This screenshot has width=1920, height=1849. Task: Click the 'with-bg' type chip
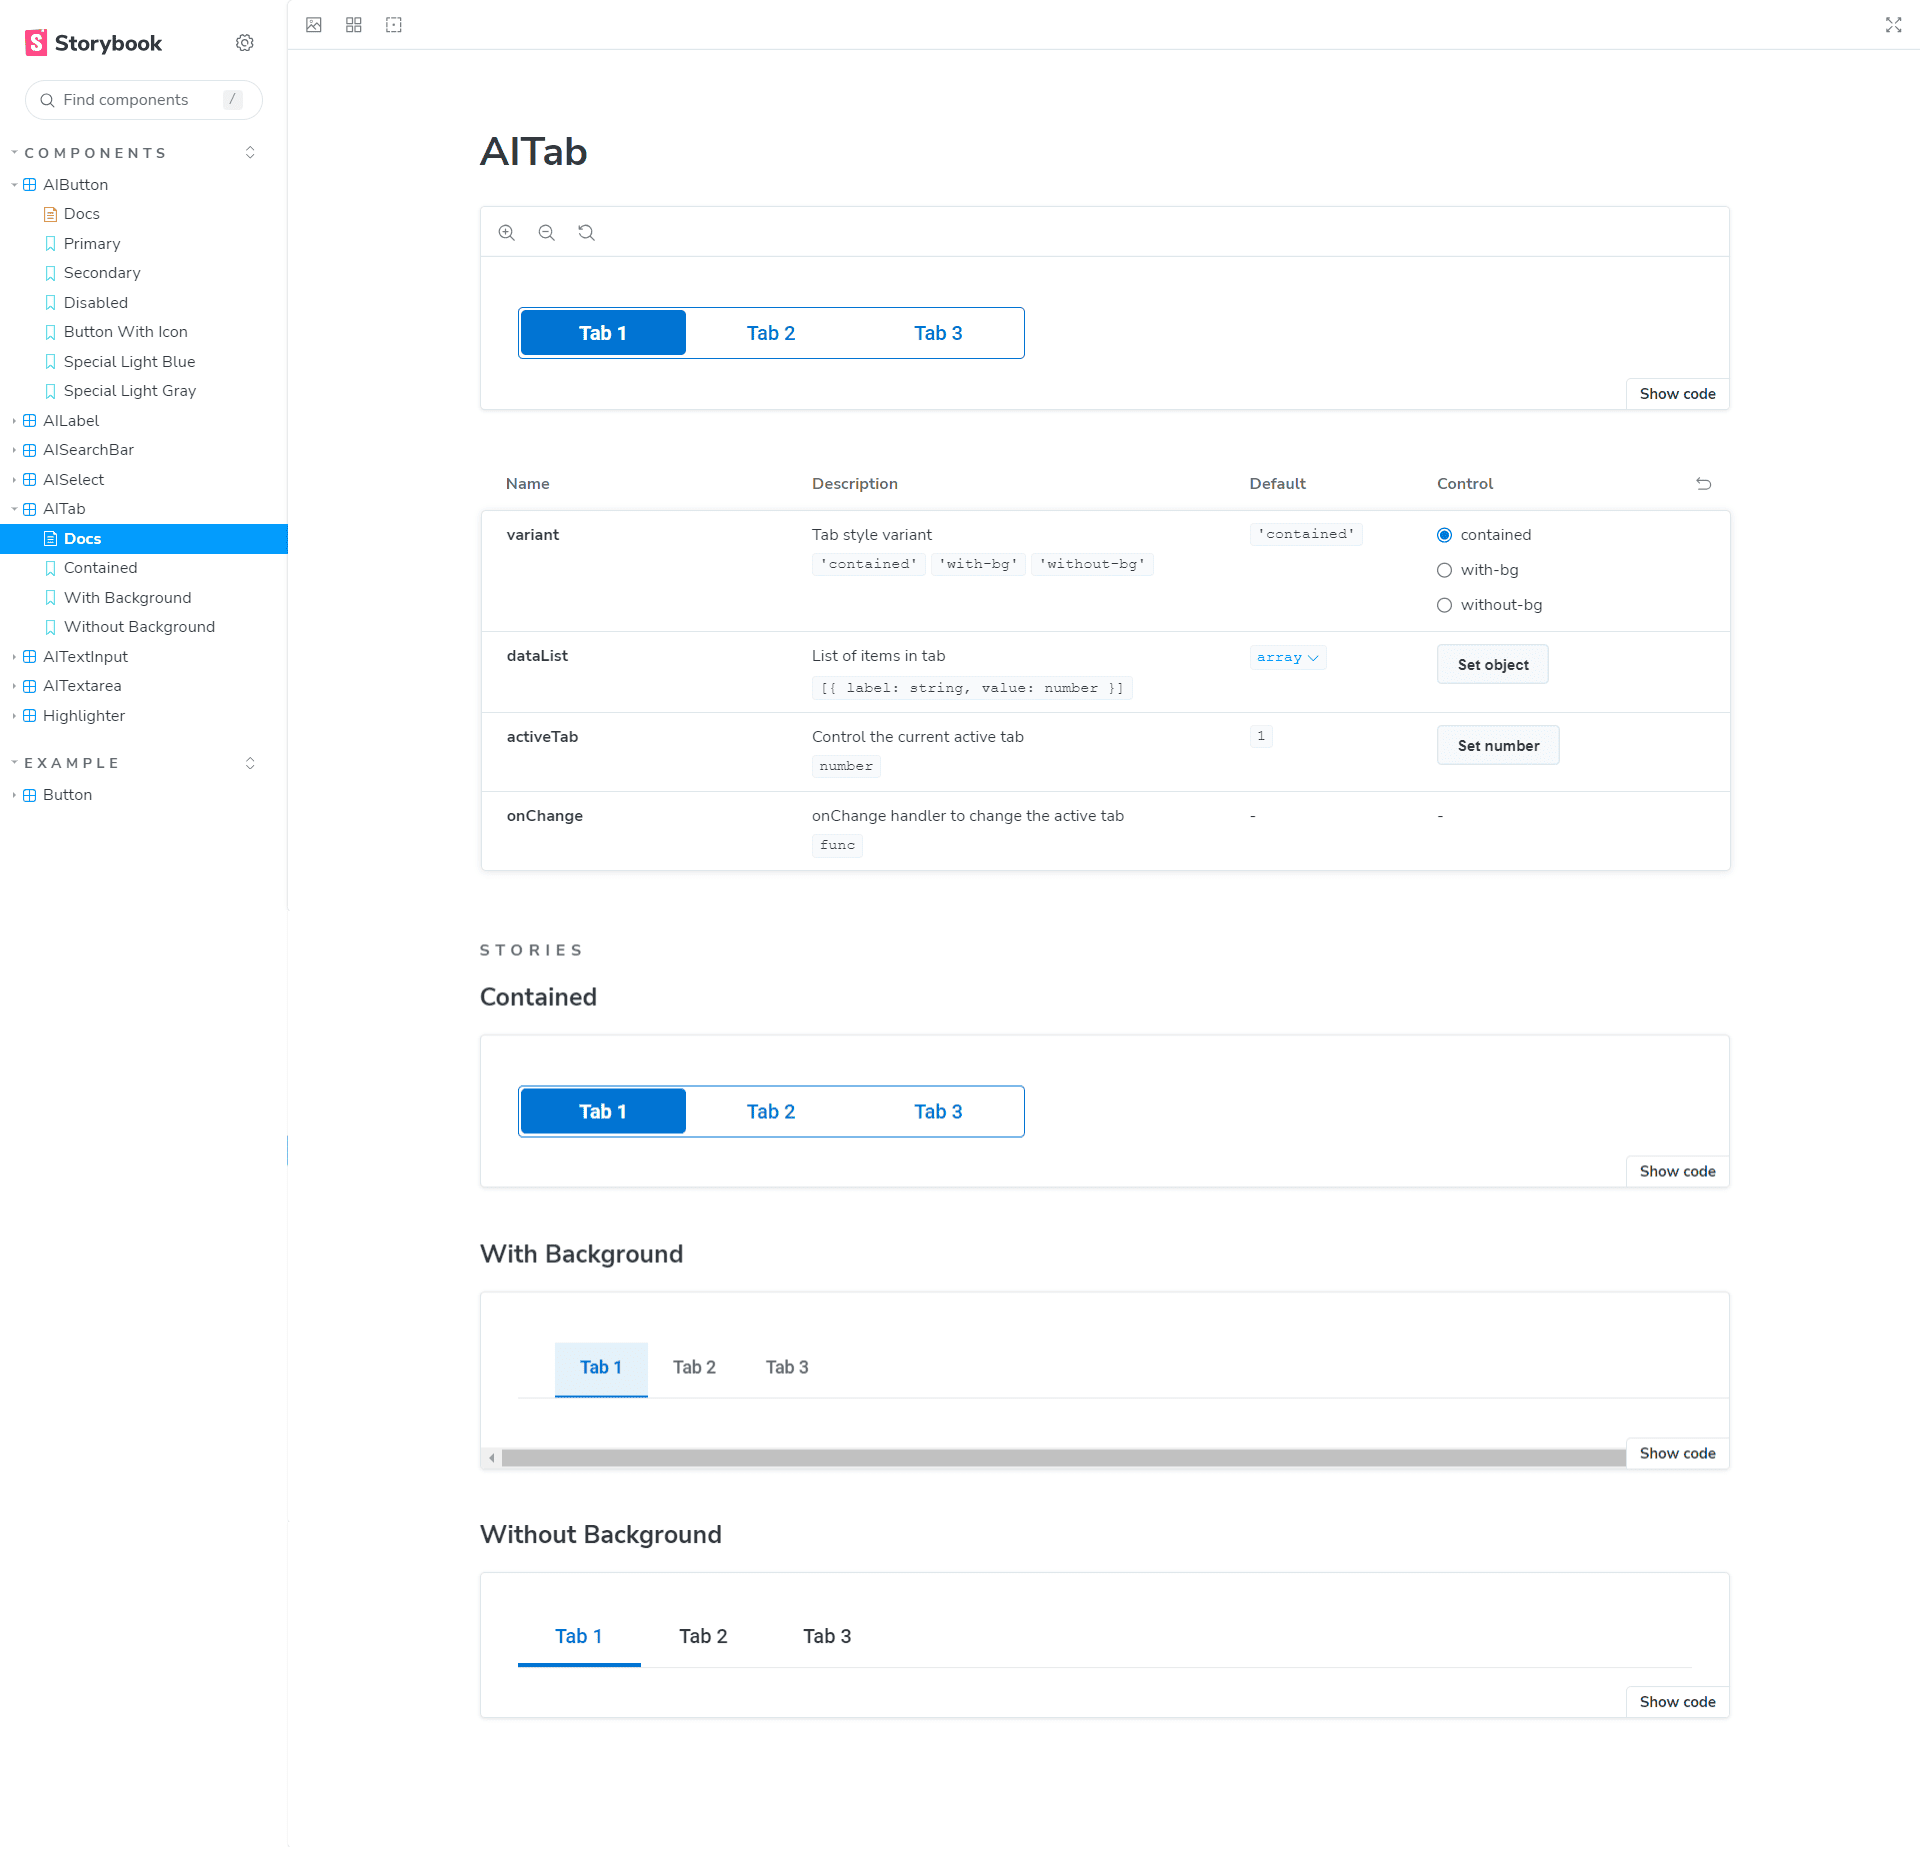coord(978,564)
